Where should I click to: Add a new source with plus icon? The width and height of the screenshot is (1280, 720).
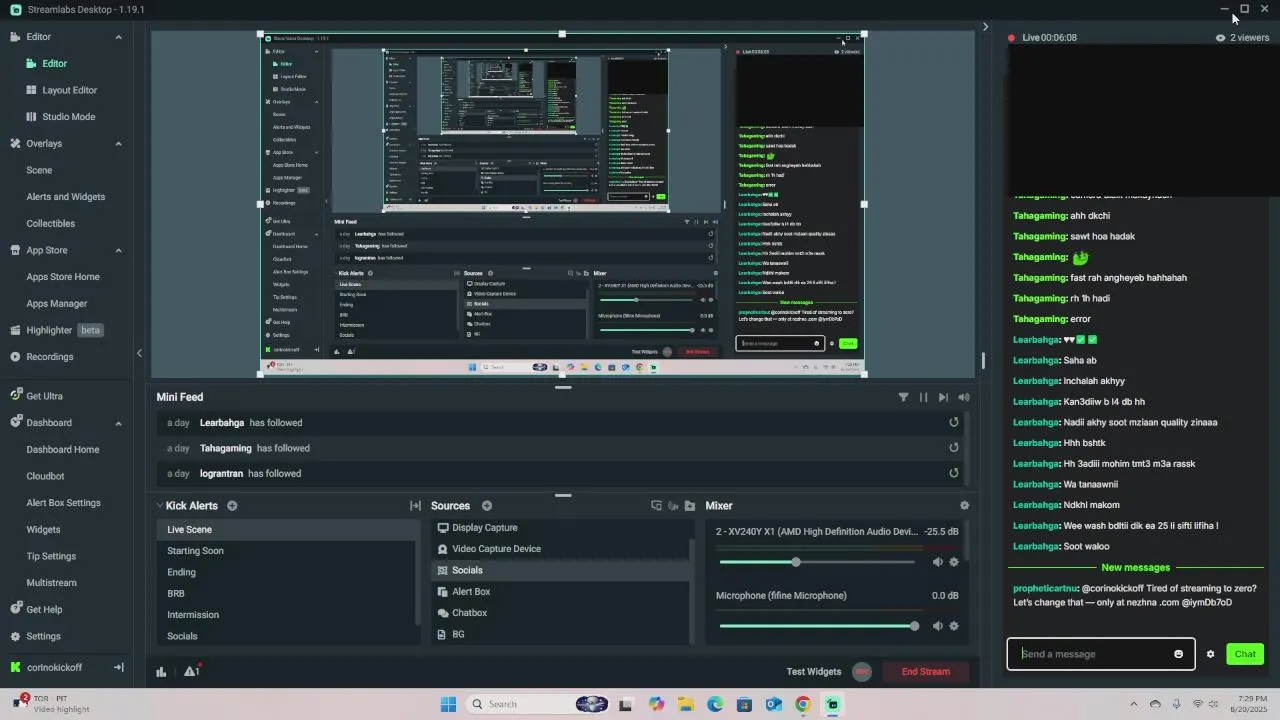[x=487, y=506]
